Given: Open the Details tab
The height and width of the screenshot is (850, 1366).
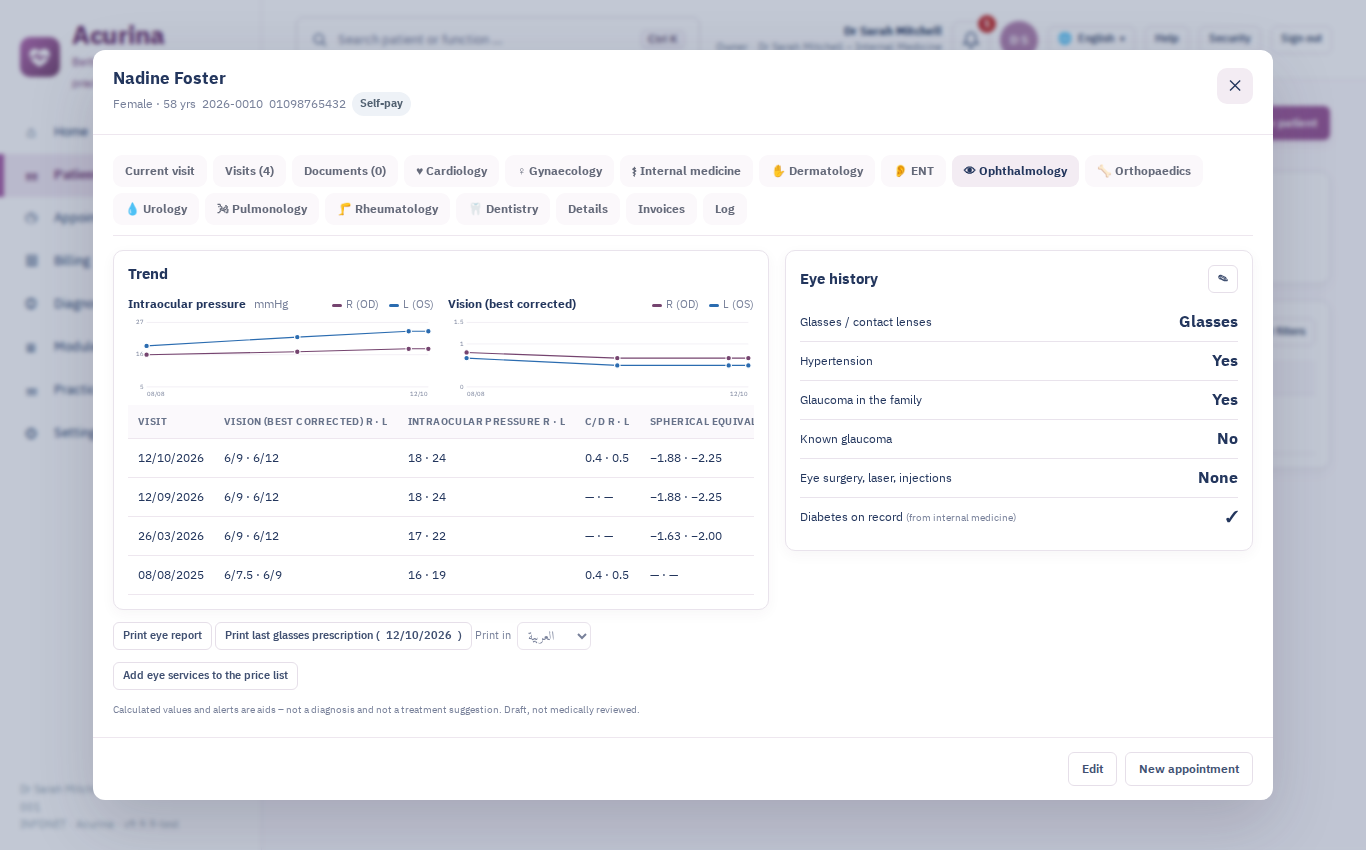Looking at the screenshot, I should click(588, 209).
